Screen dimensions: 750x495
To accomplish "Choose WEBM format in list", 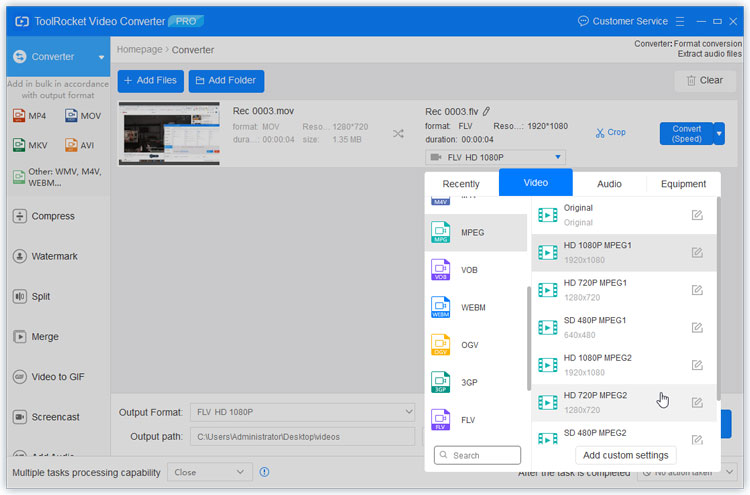I will pos(475,308).
